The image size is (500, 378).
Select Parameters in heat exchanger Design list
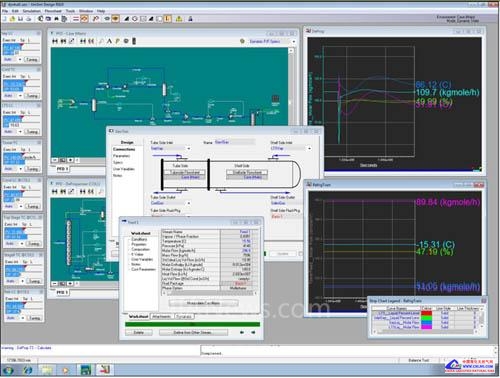(x=122, y=156)
